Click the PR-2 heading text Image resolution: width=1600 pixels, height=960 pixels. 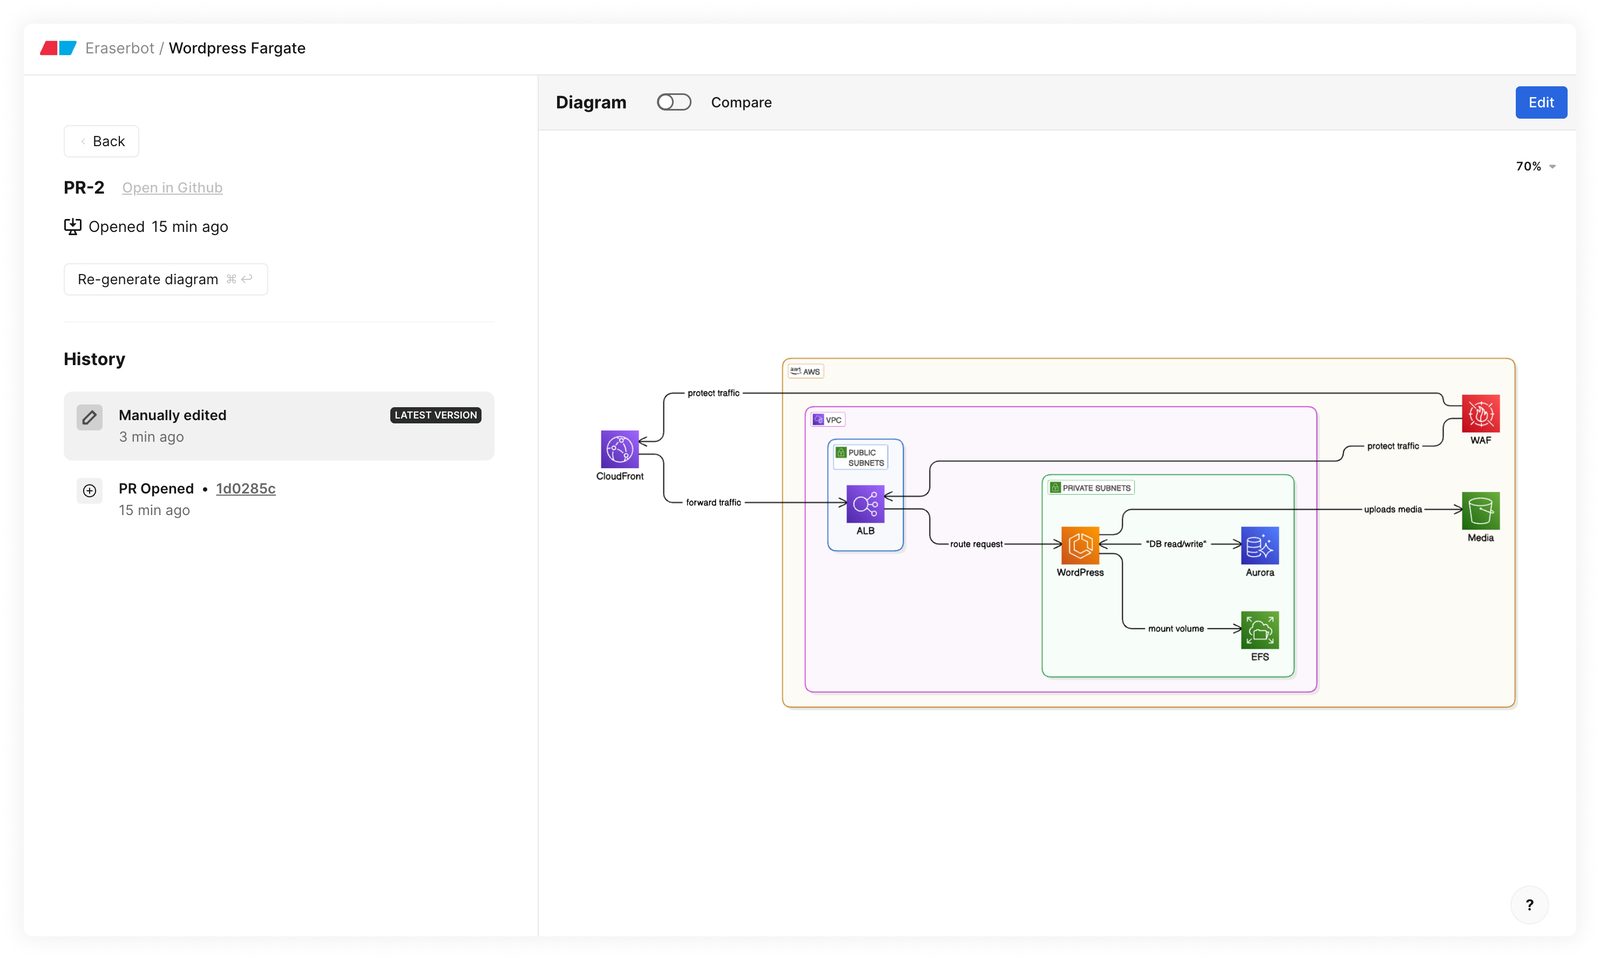[84, 188]
